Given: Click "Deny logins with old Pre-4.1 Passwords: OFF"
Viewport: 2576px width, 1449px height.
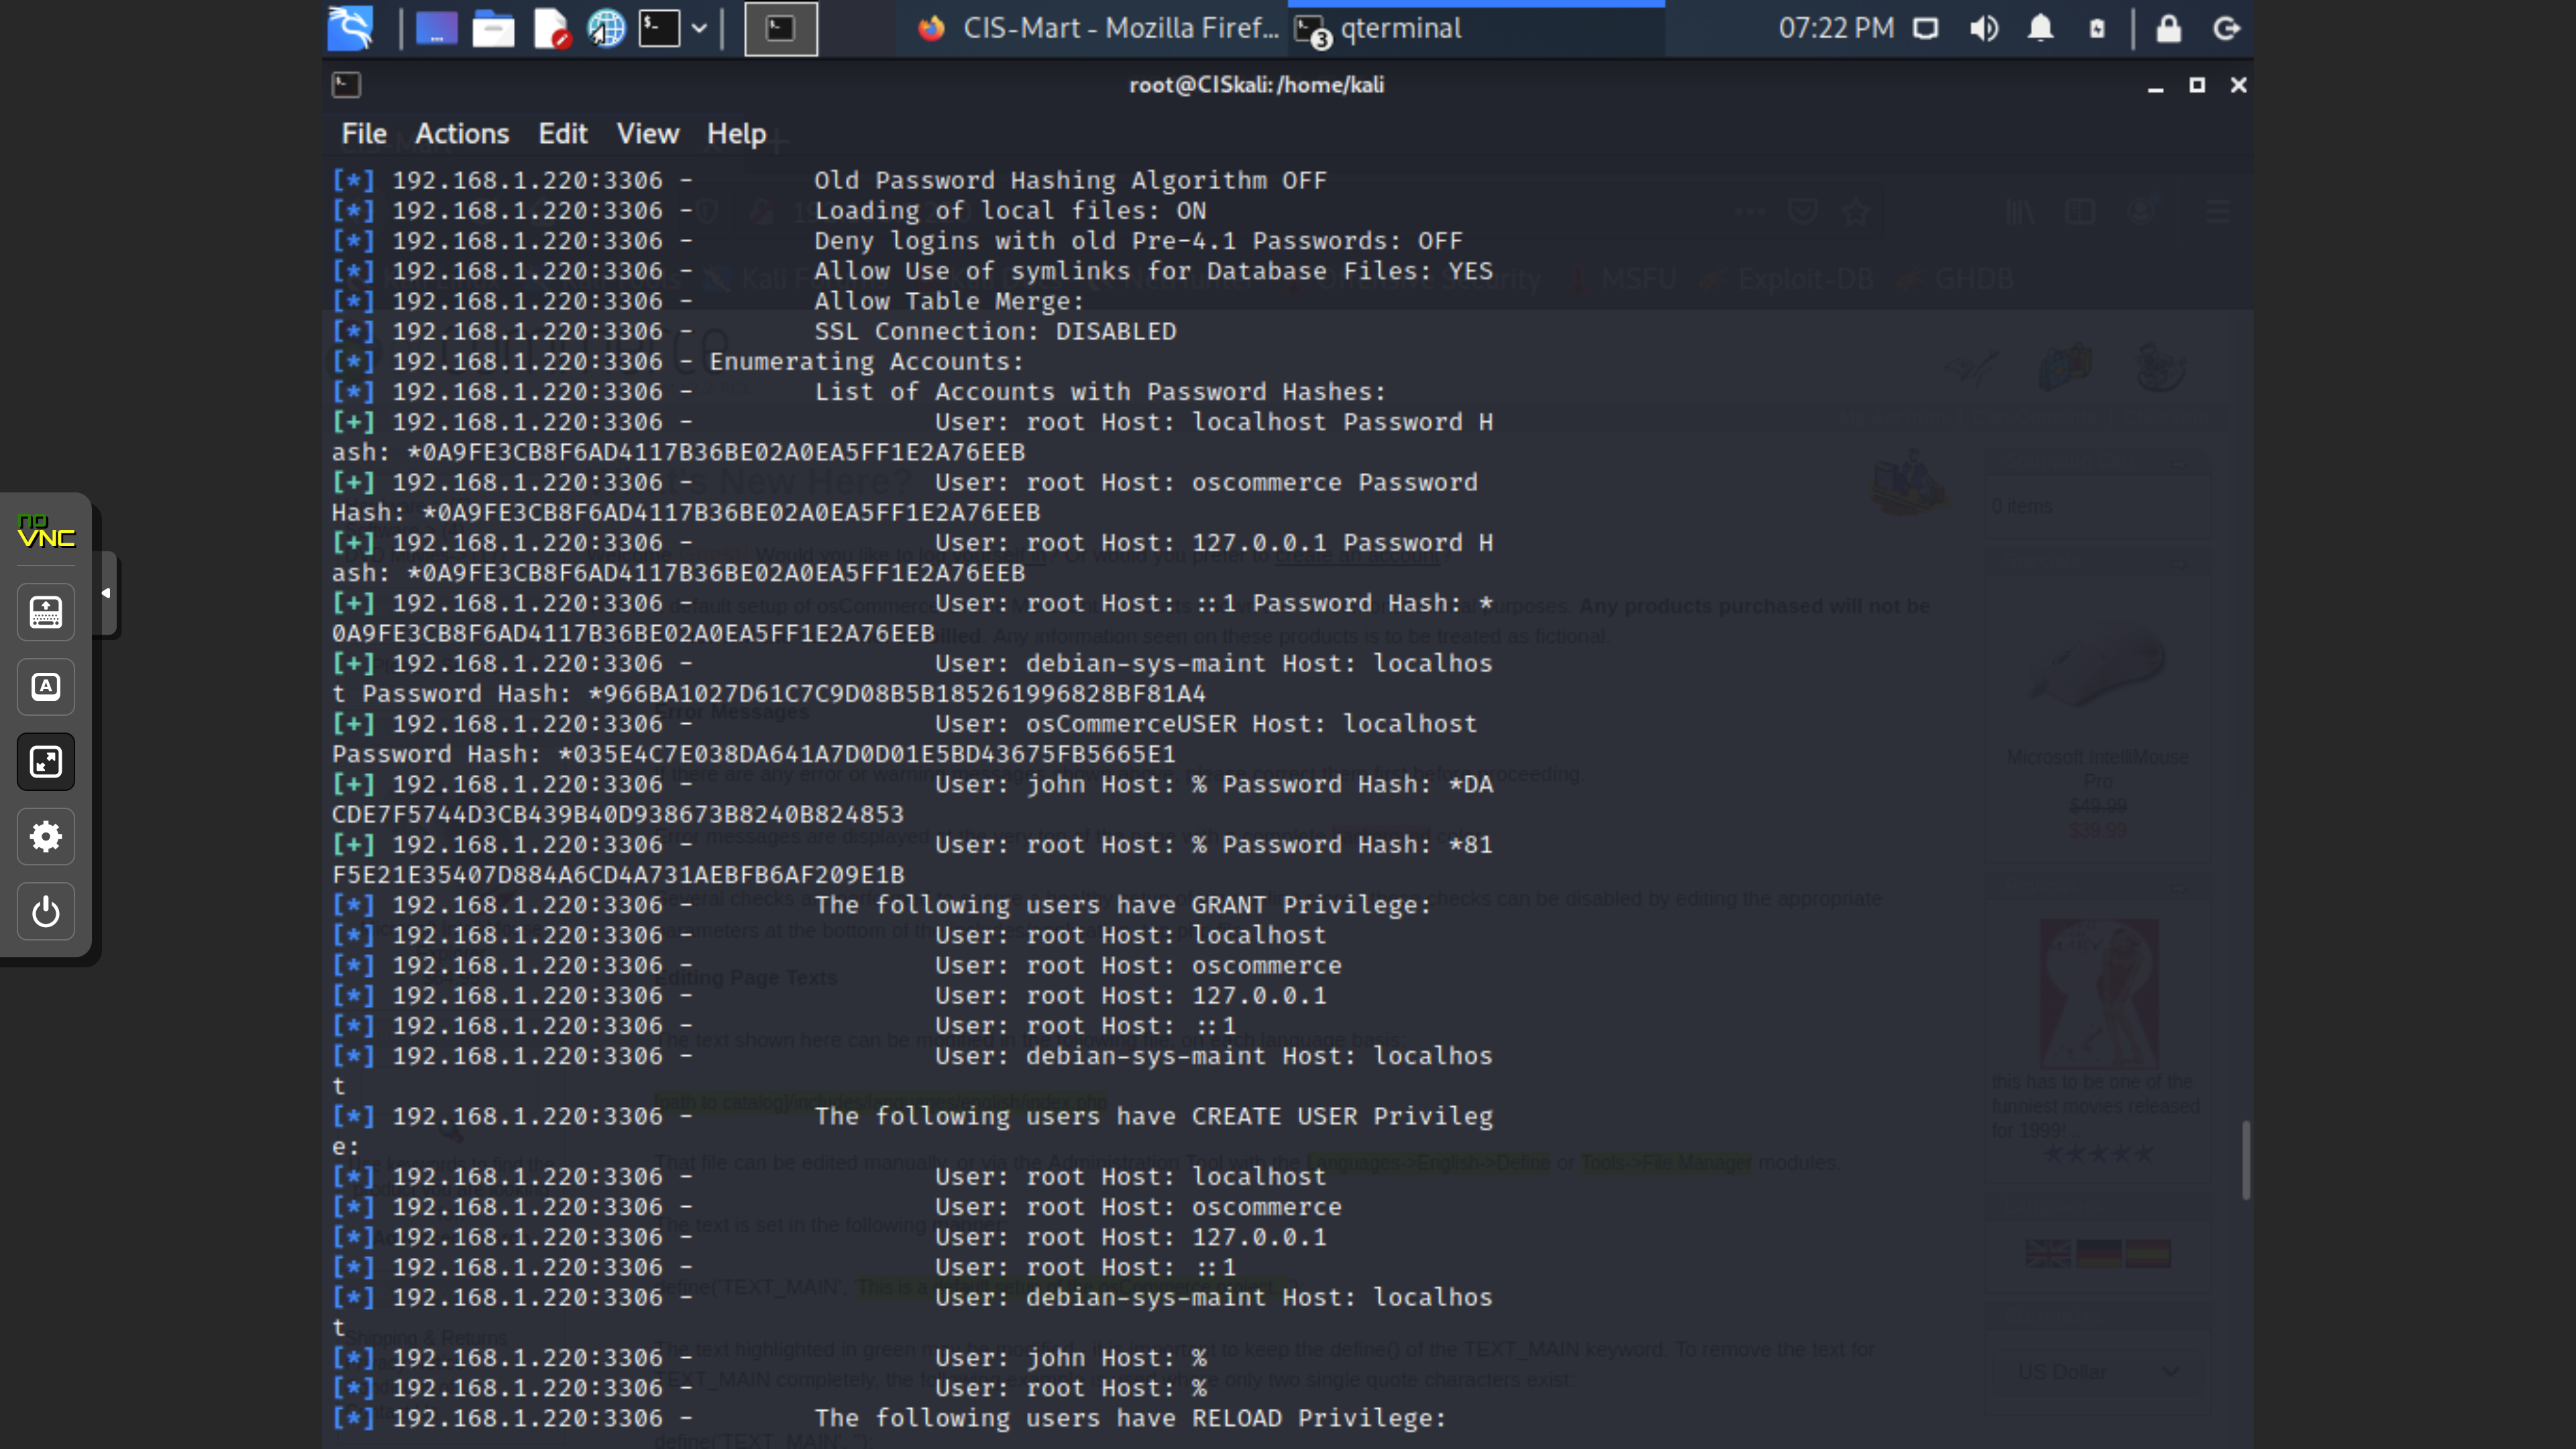Looking at the screenshot, I should pos(1138,241).
